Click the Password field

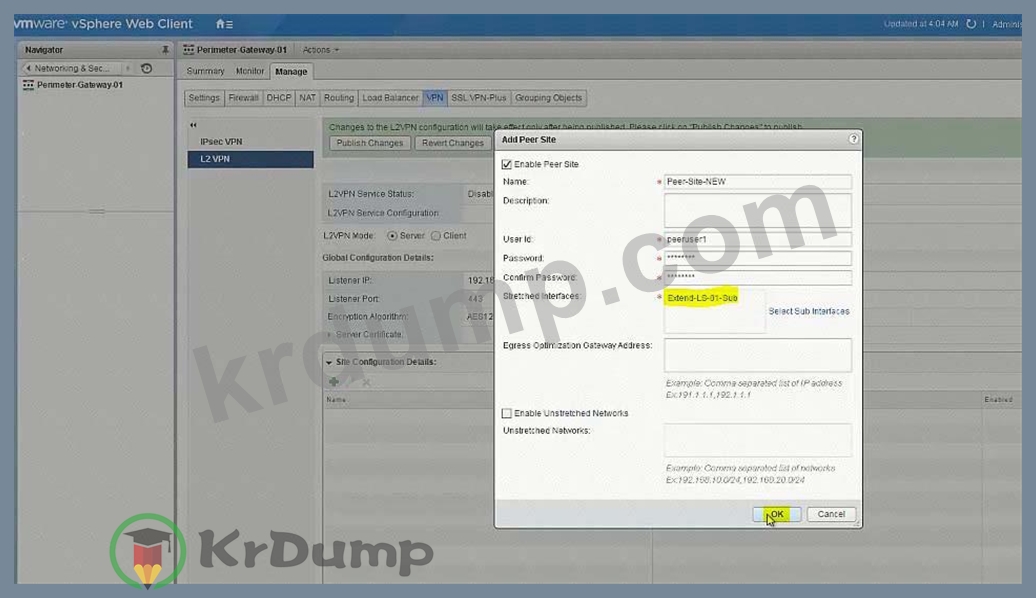[757, 258]
